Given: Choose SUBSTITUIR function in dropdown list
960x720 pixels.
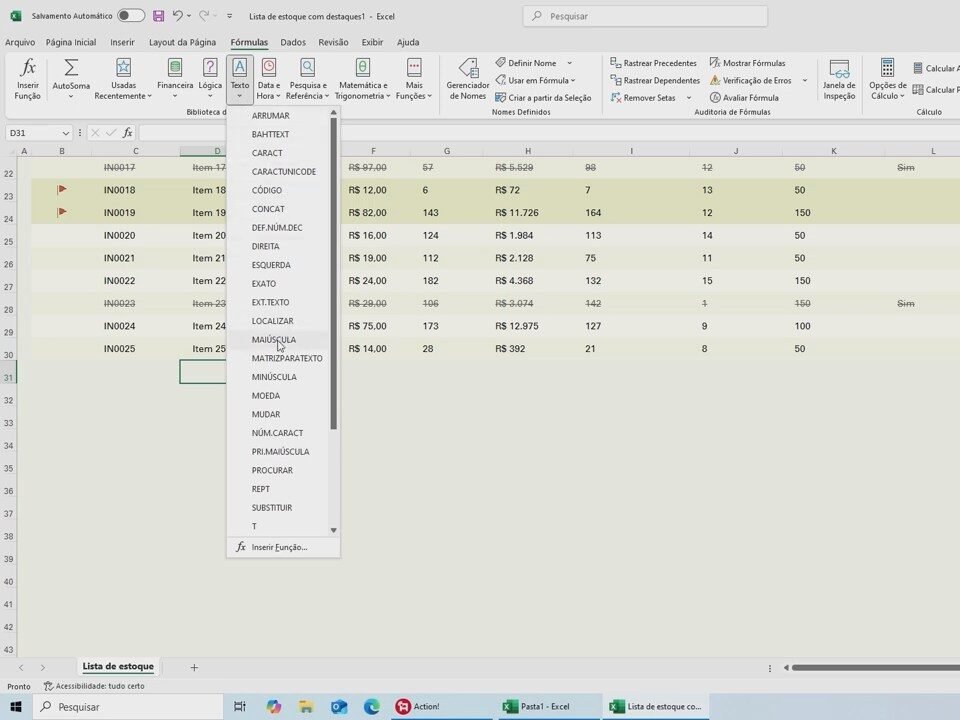Looking at the screenshot, I should coord(272,508).
